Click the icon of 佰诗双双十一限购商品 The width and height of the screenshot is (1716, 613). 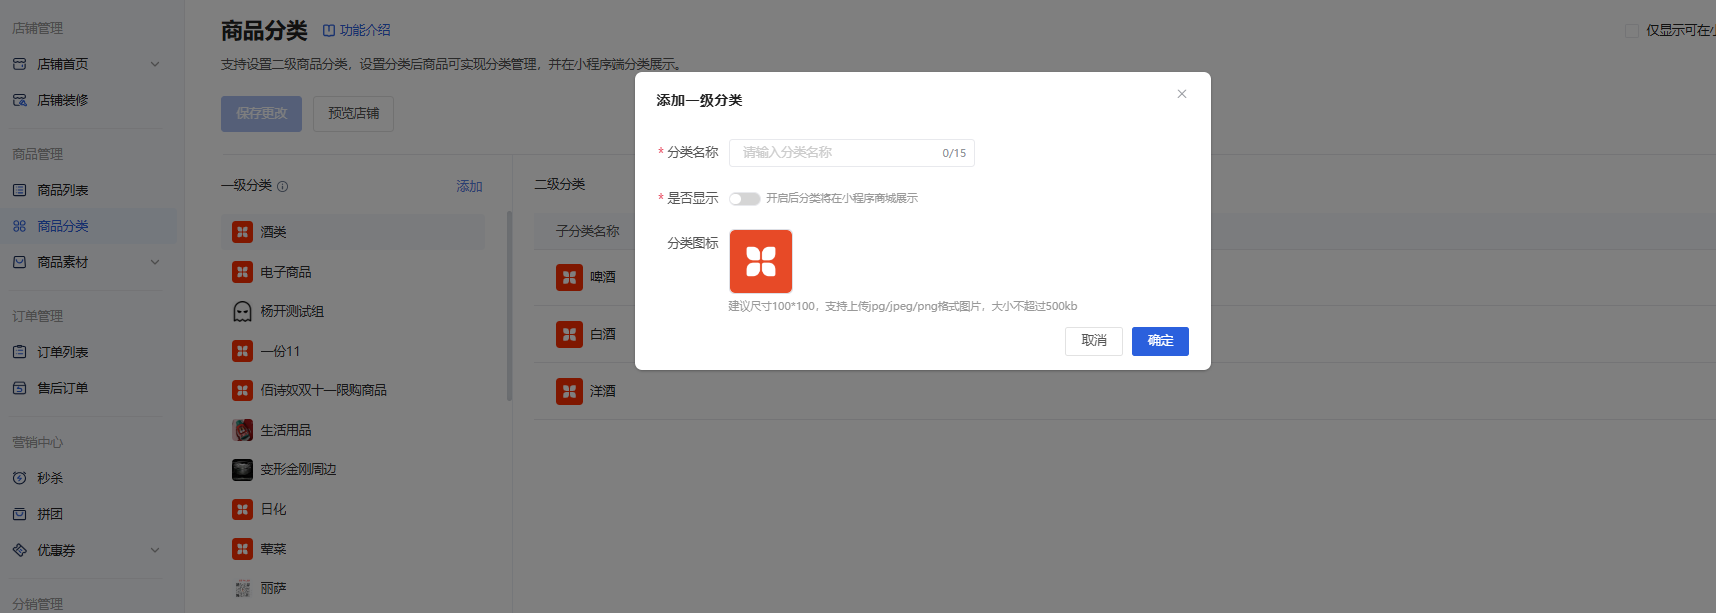point(242,390)
